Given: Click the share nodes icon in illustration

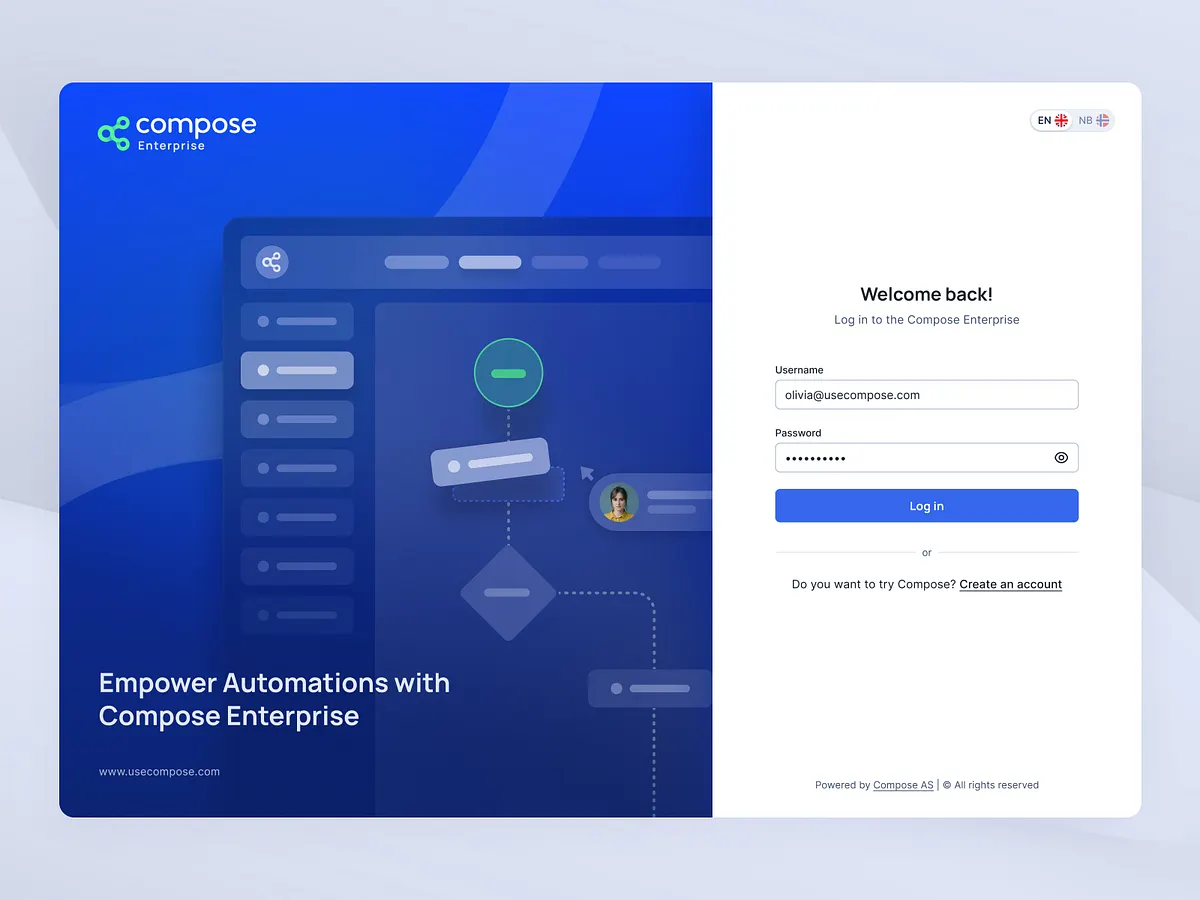Looking at the screenshot, I should [x=271, y=263].
